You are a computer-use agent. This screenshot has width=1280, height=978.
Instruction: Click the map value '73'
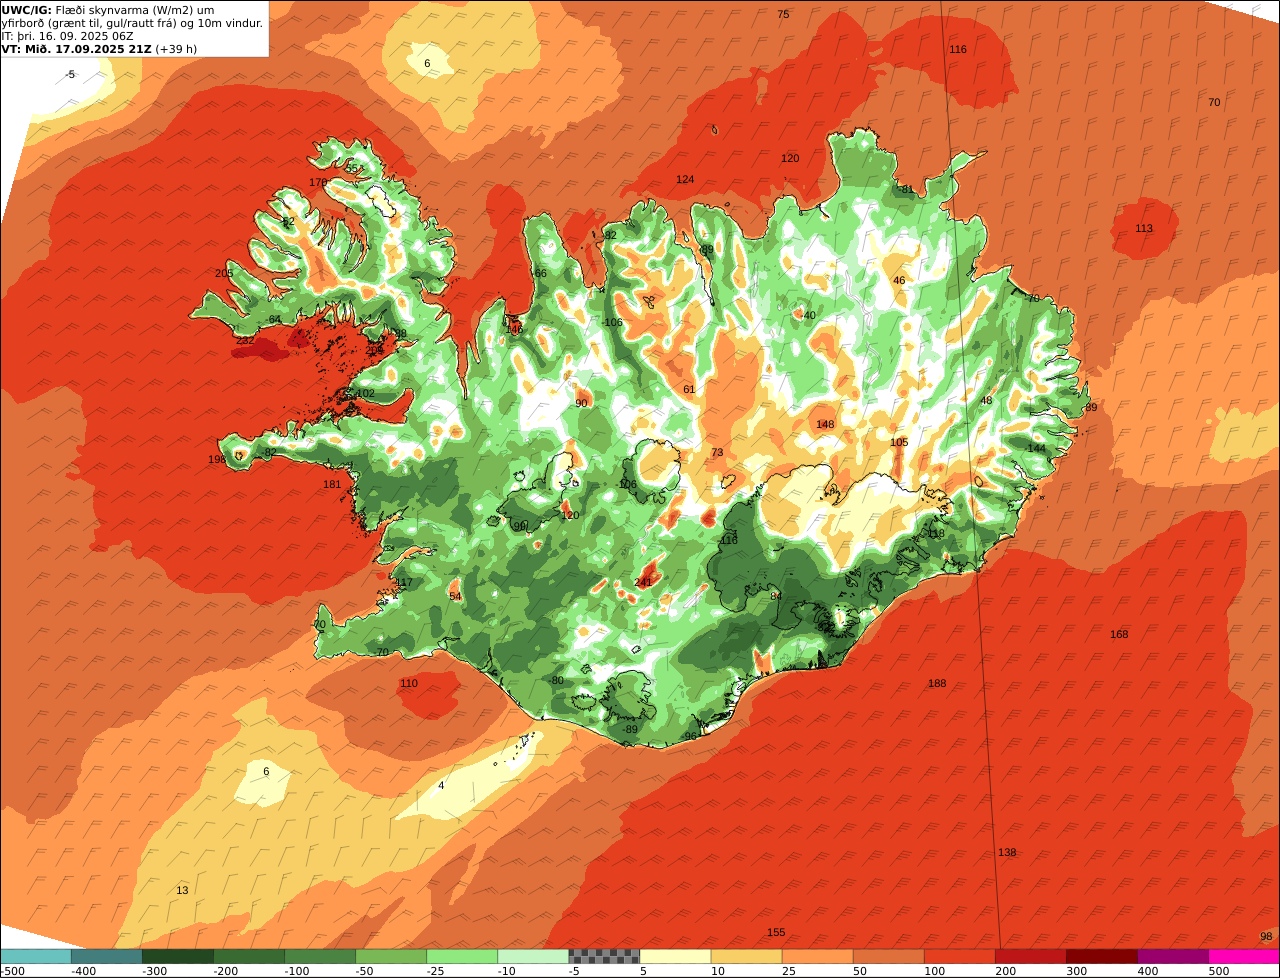pos(717,452)
